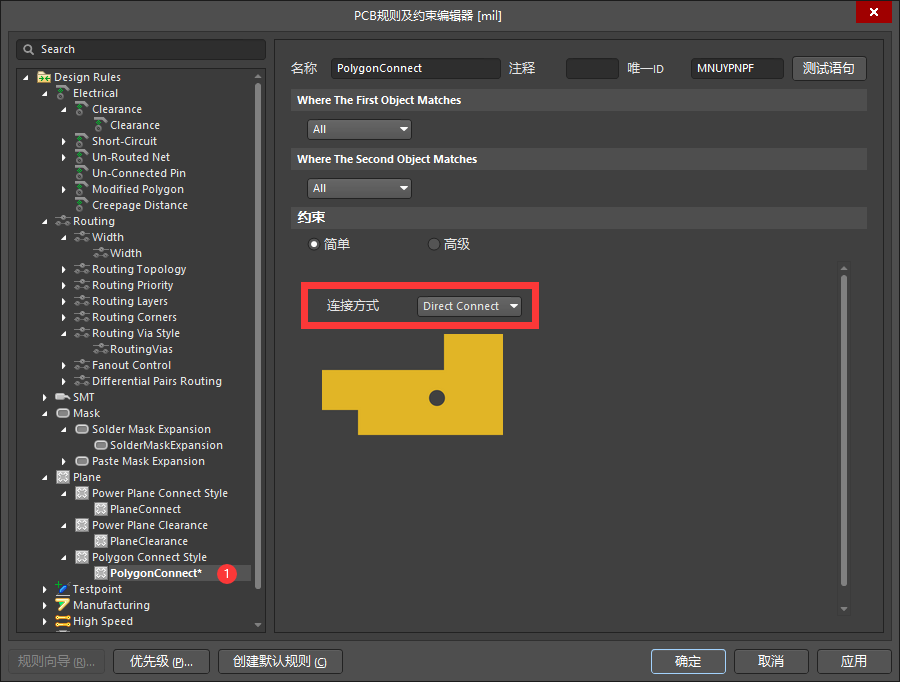The image size is (900, 682).
Task: Click the 注释 comment input field
Action: pos(592,68)
